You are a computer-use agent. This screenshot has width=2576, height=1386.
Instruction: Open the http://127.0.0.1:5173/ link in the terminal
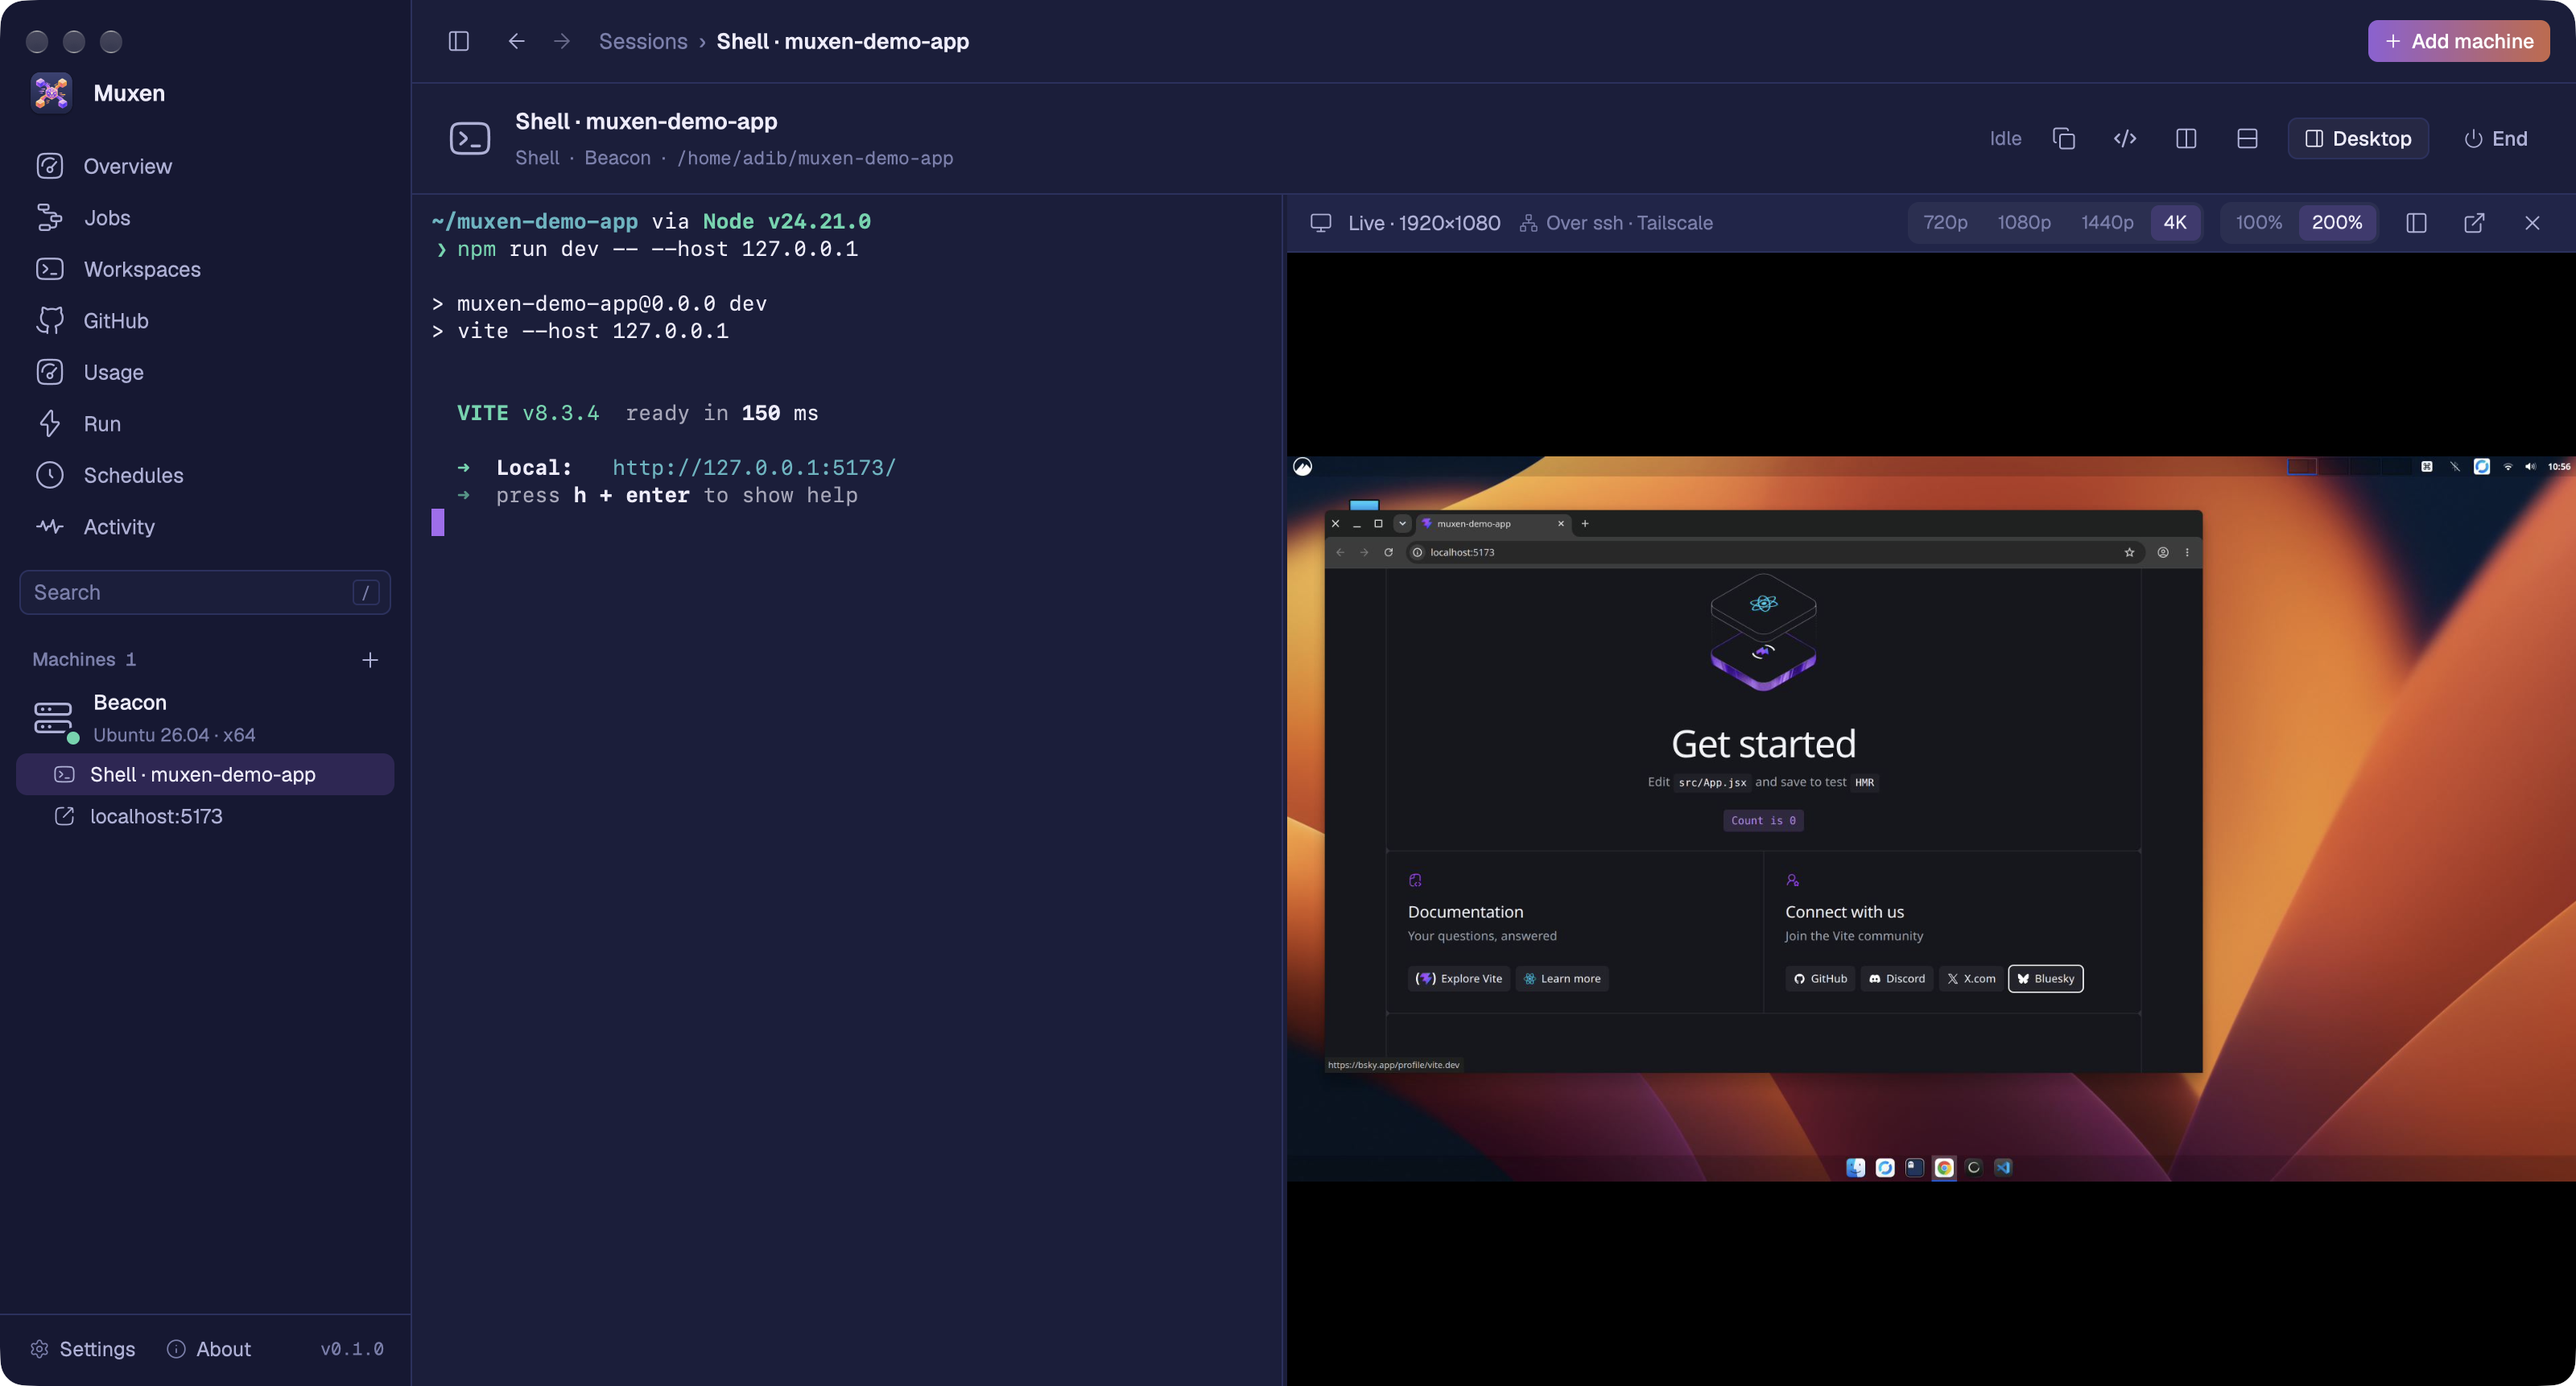click(x=754, y=467)
